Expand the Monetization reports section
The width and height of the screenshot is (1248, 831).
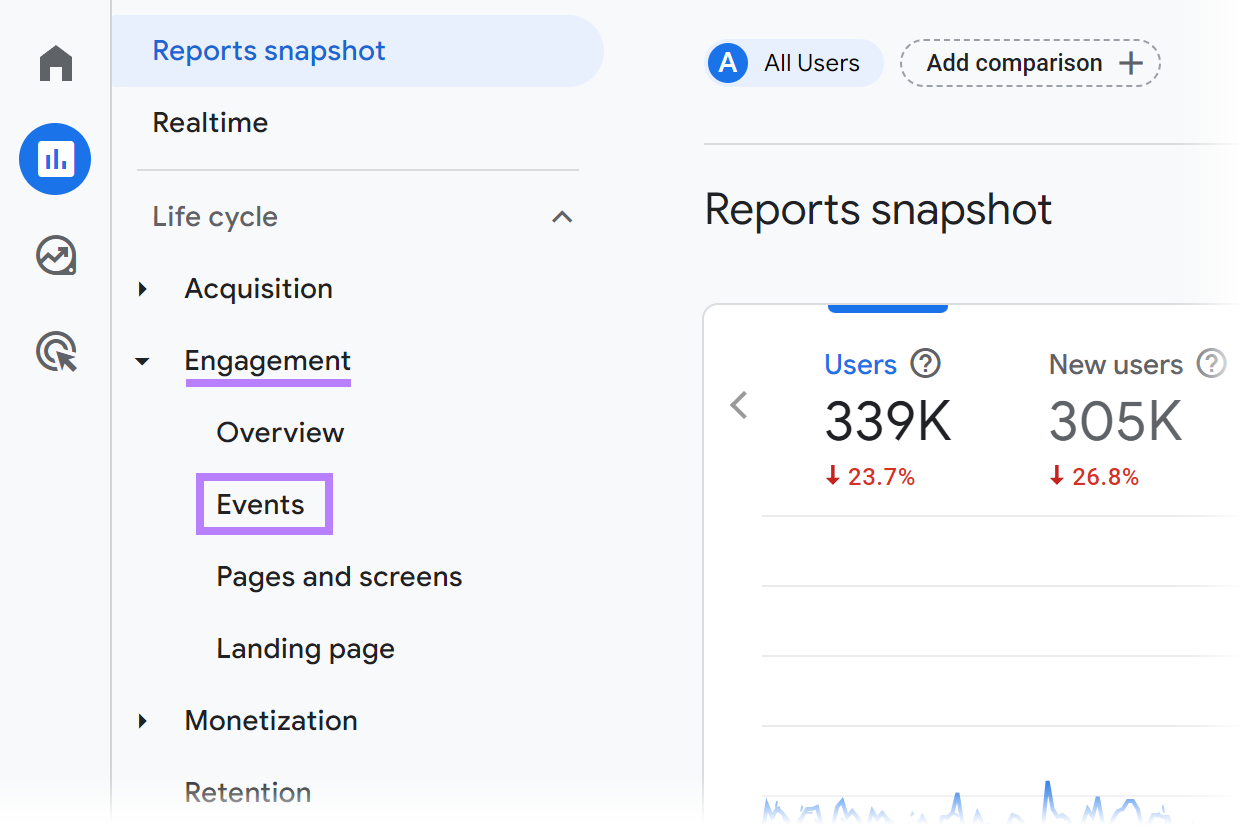pos(142,720)
